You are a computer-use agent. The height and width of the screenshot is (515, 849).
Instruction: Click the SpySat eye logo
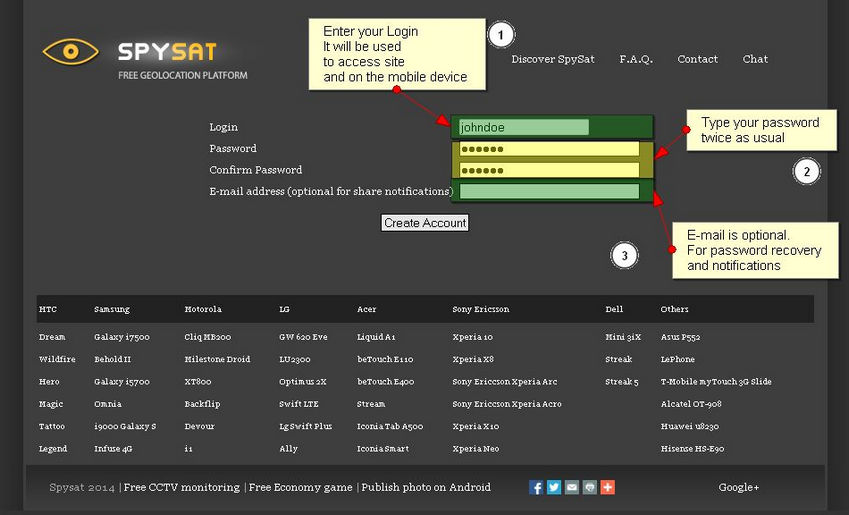coord(70,51)
